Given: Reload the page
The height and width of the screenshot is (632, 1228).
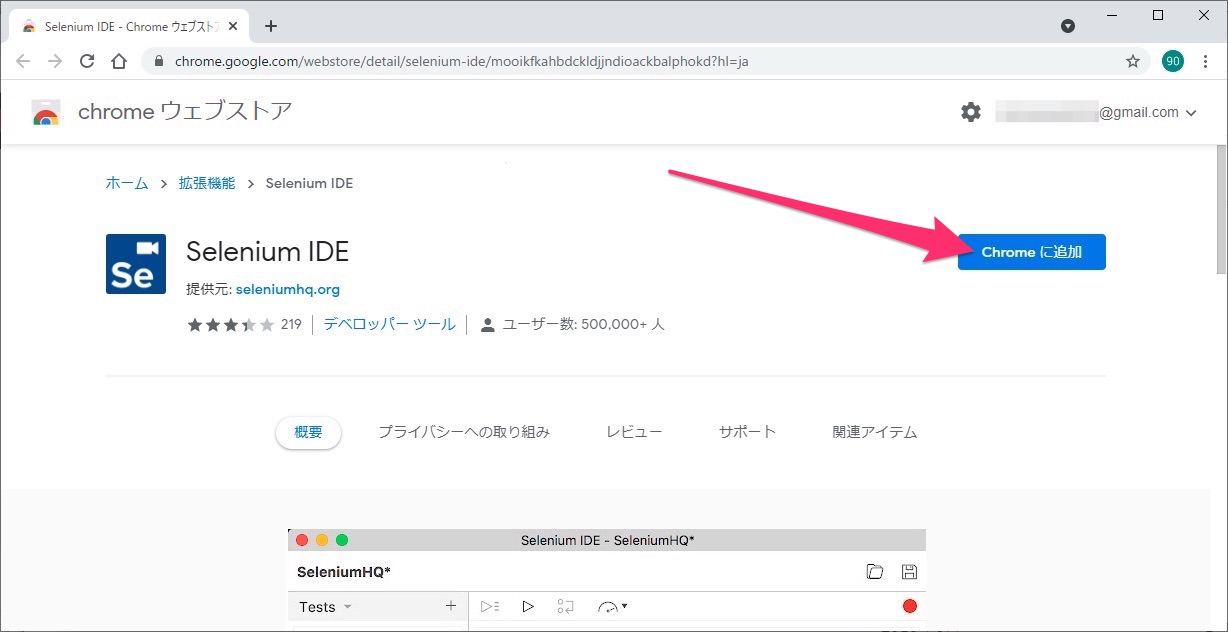Looking at the screenshot, I should pos(87,61).
